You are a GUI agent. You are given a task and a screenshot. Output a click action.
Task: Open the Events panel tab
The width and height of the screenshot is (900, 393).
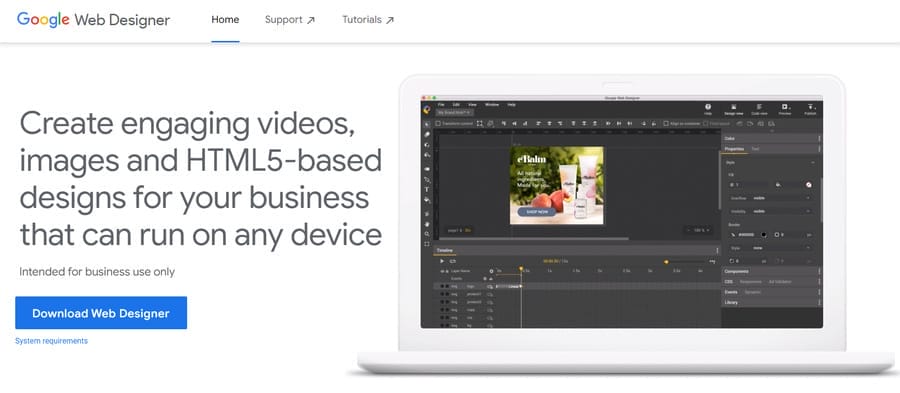[731, 292]
